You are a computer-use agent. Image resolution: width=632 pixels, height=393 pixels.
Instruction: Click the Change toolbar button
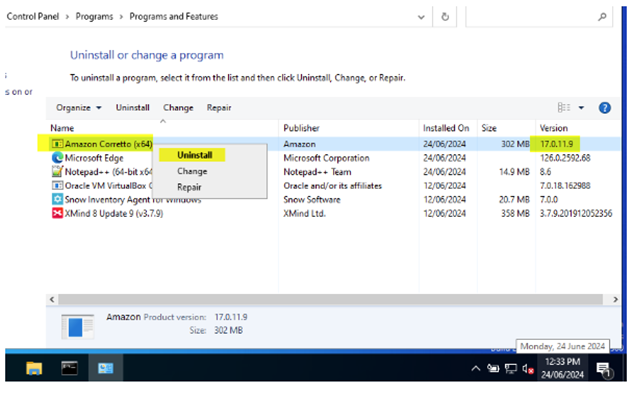pos(178,108)
